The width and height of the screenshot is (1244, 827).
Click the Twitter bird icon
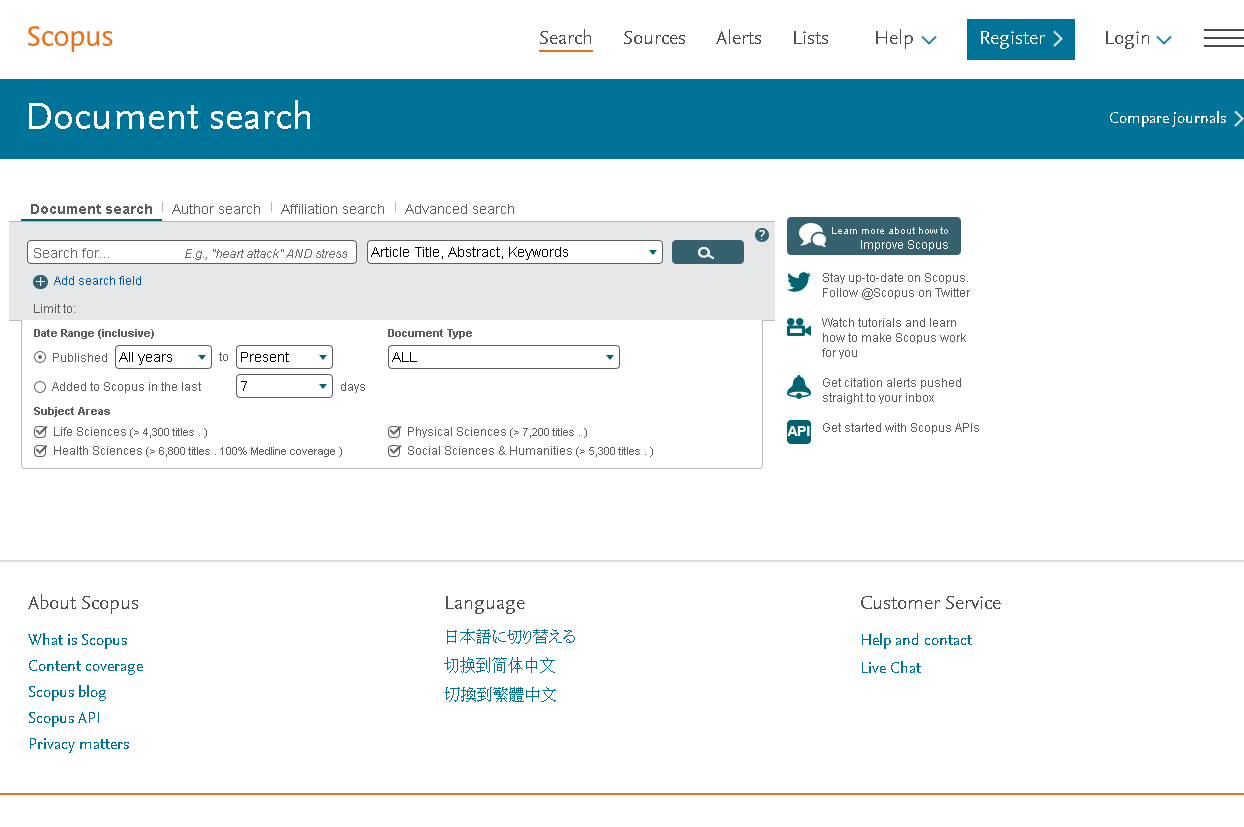[x=799, y=283]
